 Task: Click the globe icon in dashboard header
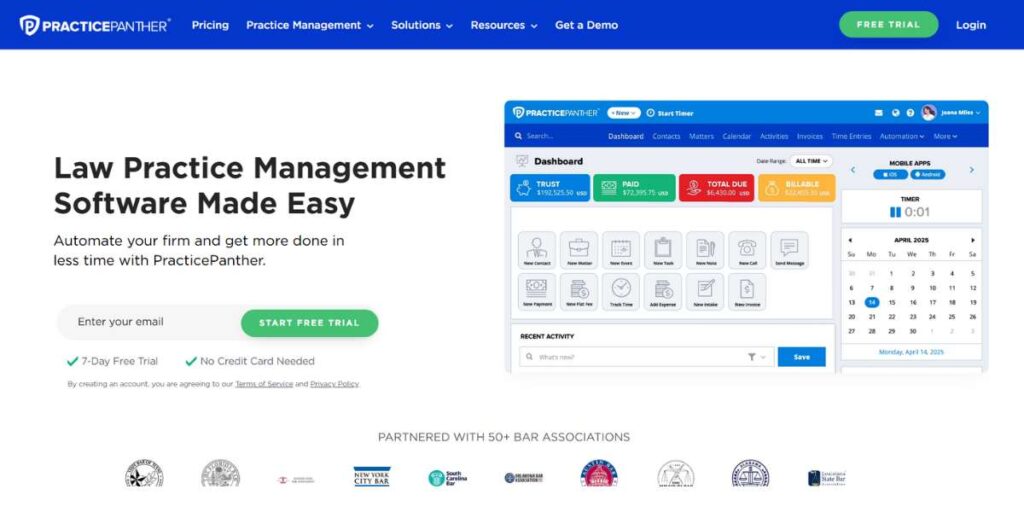[x=895, y=113]
